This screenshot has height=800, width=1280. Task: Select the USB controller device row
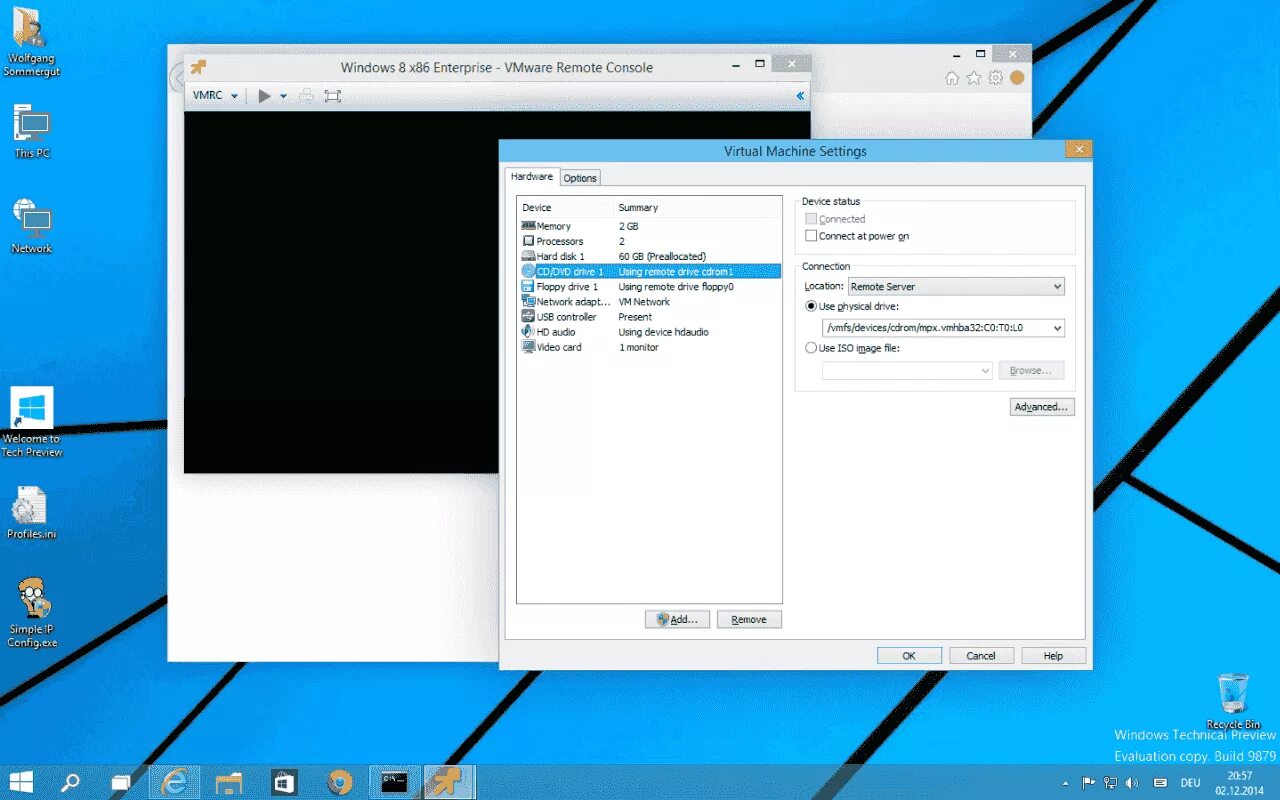pyautogui.click(x=649, y=316)
